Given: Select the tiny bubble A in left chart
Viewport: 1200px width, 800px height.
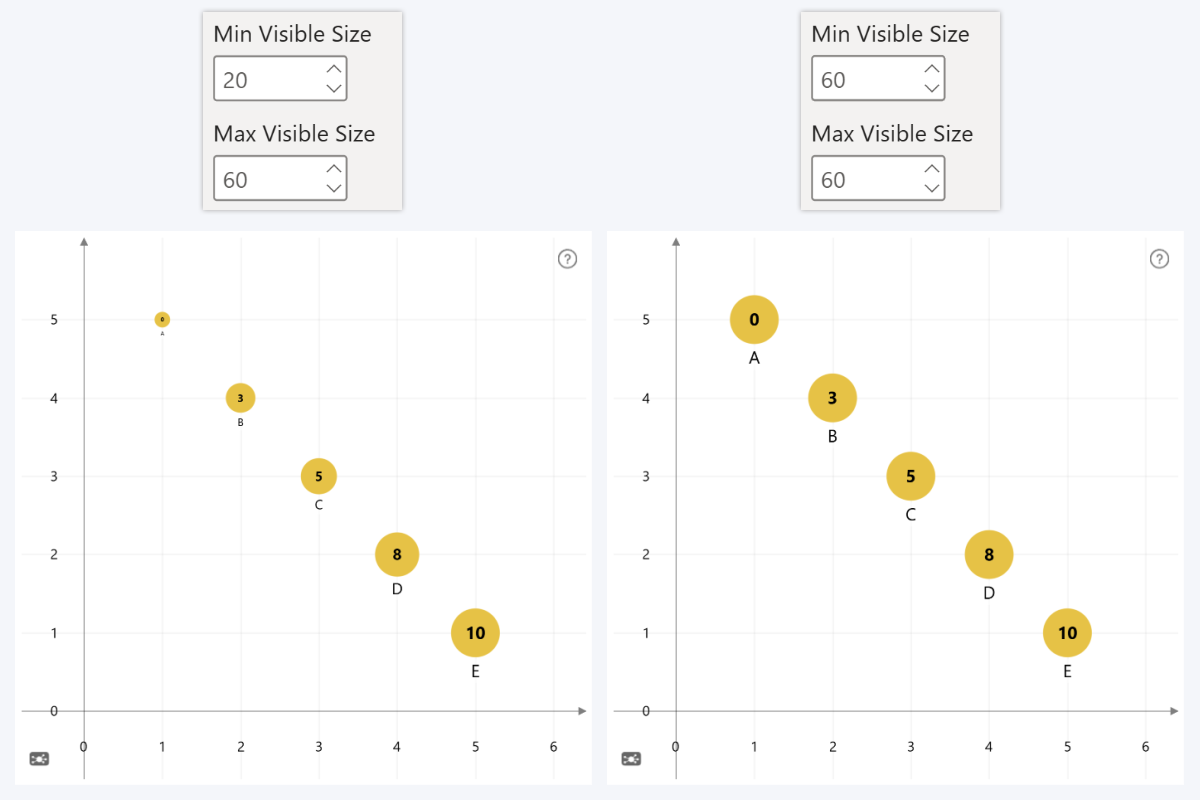Looking at the screenshot, I should point(162,319).
